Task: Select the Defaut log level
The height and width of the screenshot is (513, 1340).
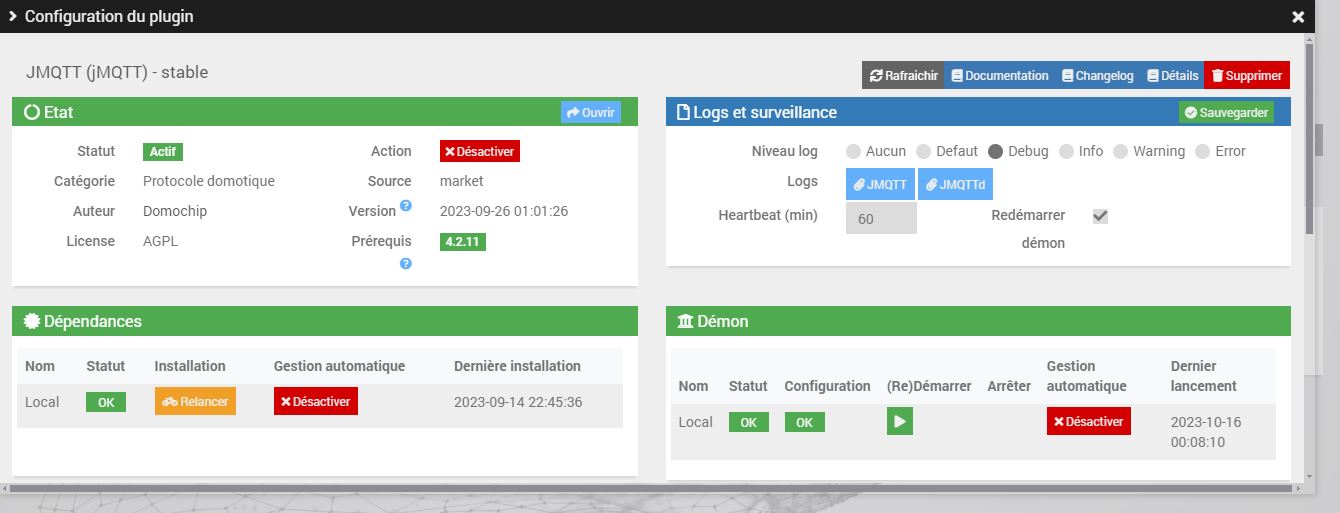Action: 923,152
